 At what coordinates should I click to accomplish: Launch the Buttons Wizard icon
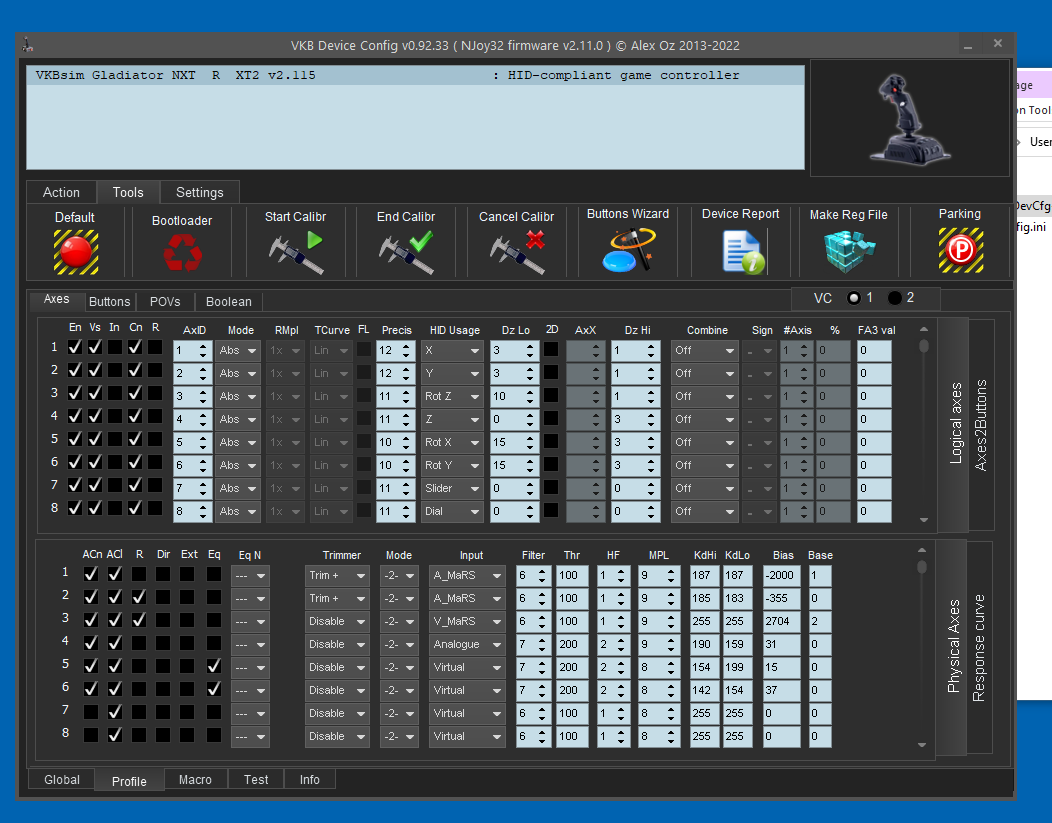tap(629, 250)
